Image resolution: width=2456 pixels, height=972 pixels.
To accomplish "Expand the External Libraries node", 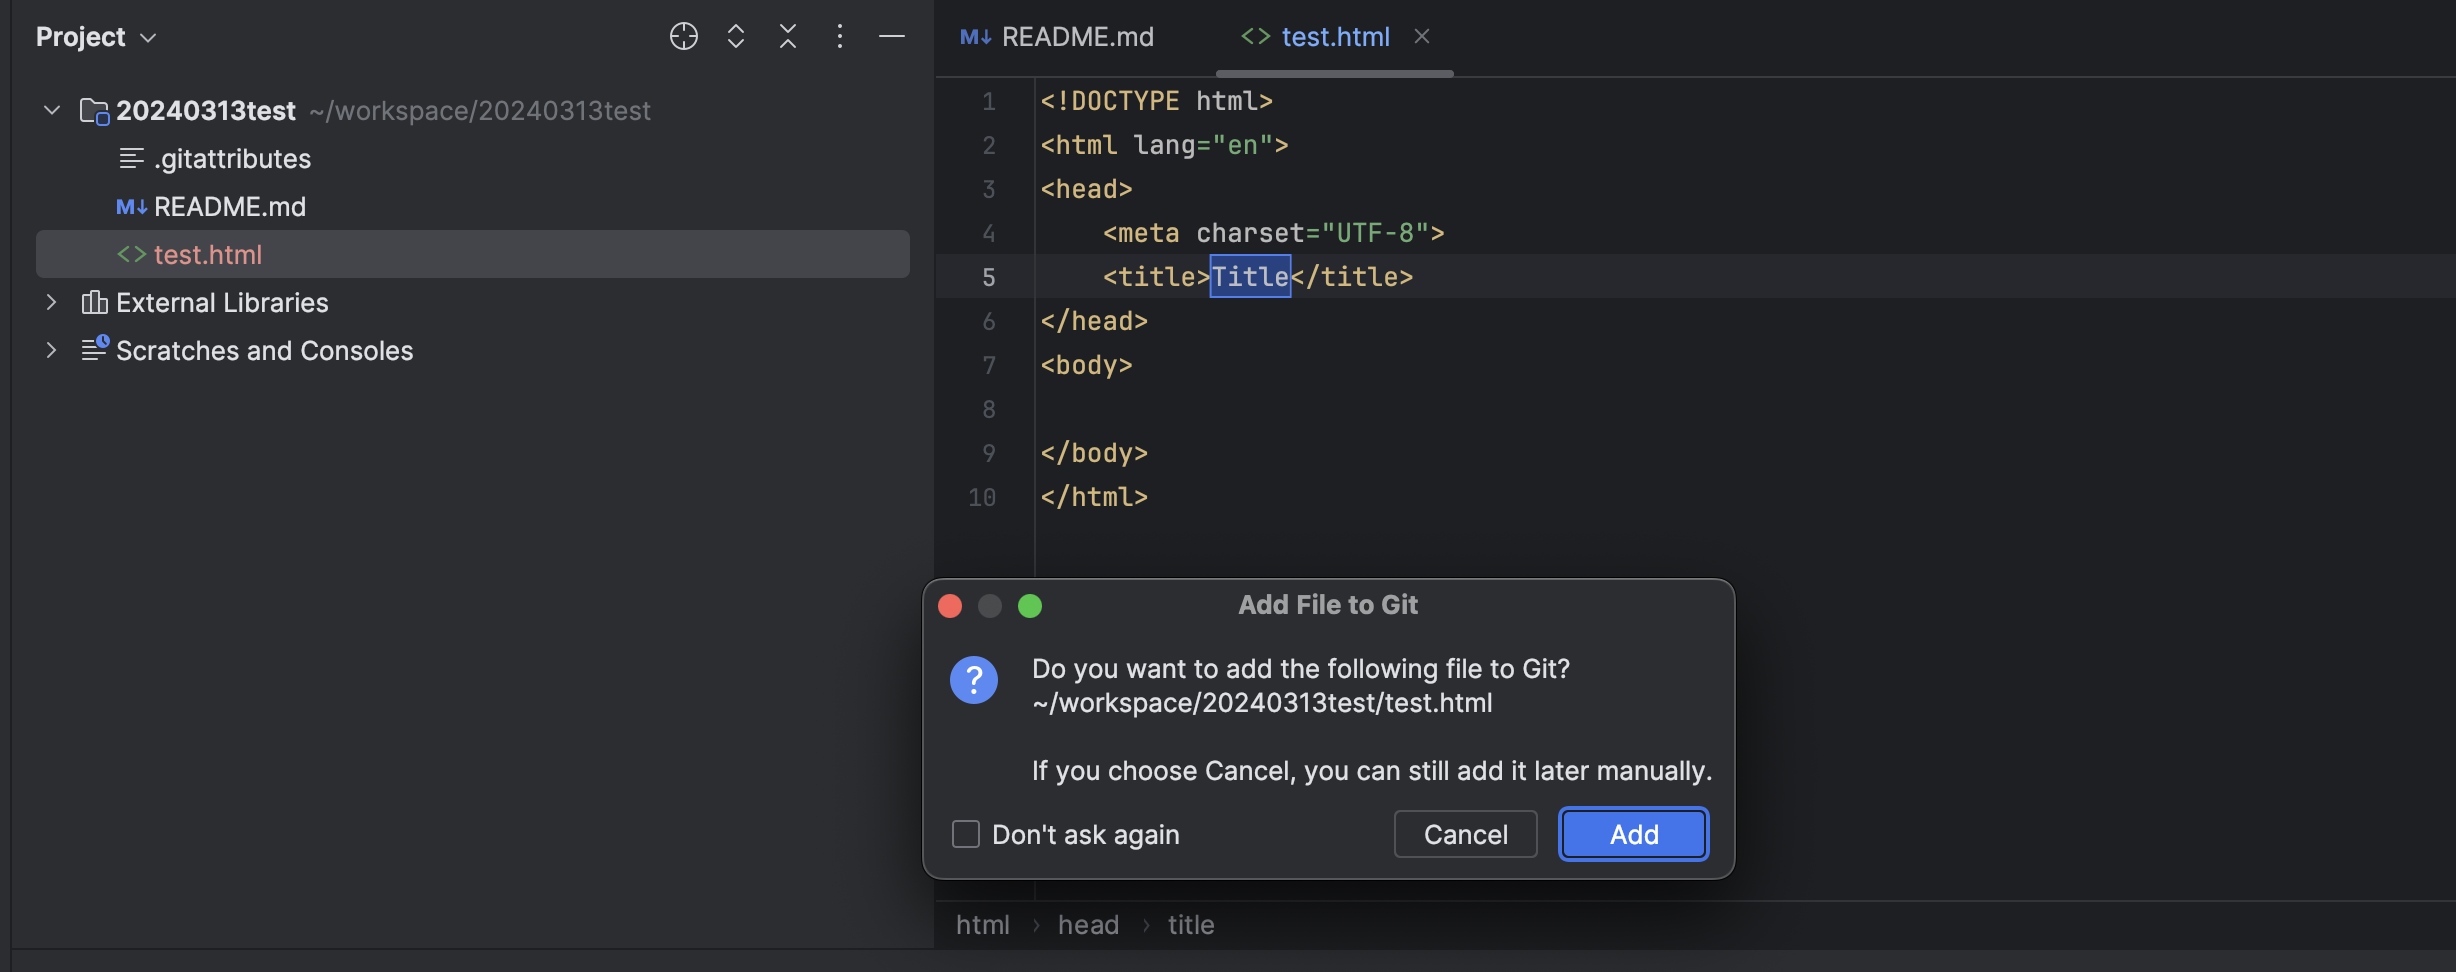I will 51,302.
